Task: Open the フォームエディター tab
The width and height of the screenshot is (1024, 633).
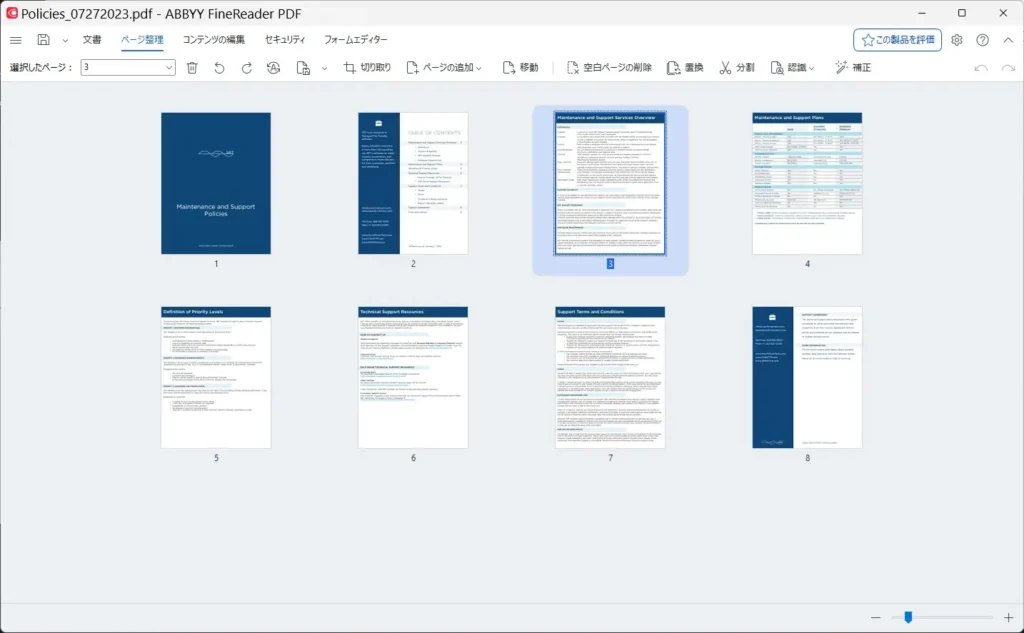Action: (x=356, y=40)
